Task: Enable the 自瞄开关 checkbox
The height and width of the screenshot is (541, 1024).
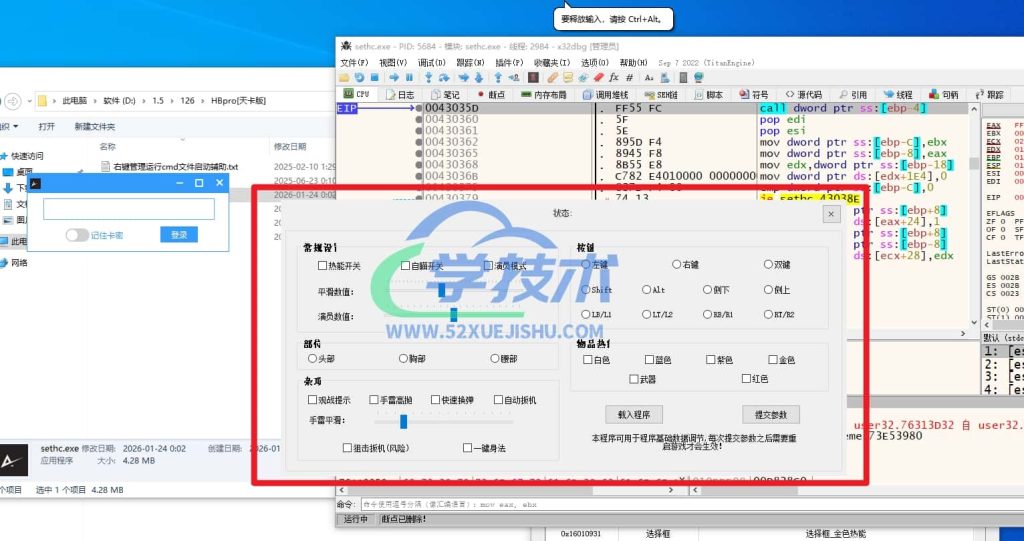Action: pyautogui.click(x=406, y=266)
